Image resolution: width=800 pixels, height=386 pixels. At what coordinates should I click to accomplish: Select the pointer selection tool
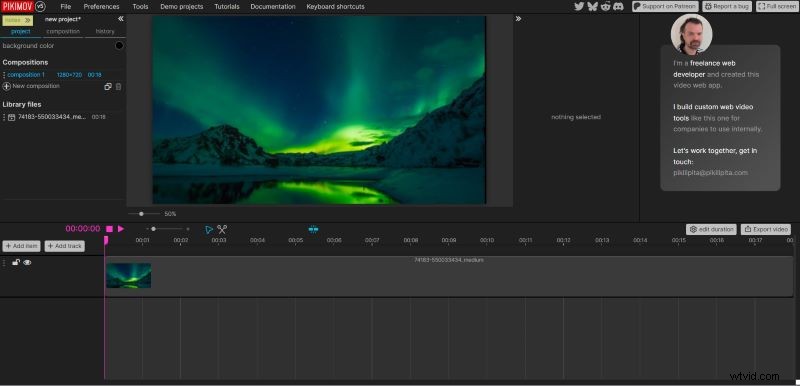pyautogui.click(x=209, y=229)
